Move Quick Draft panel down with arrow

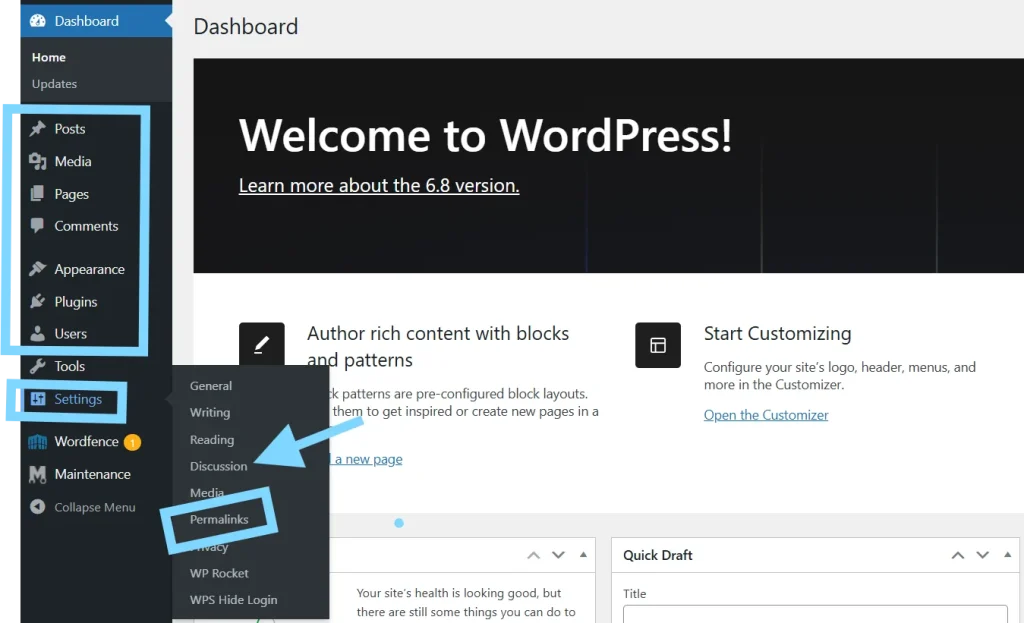point(982,555)
